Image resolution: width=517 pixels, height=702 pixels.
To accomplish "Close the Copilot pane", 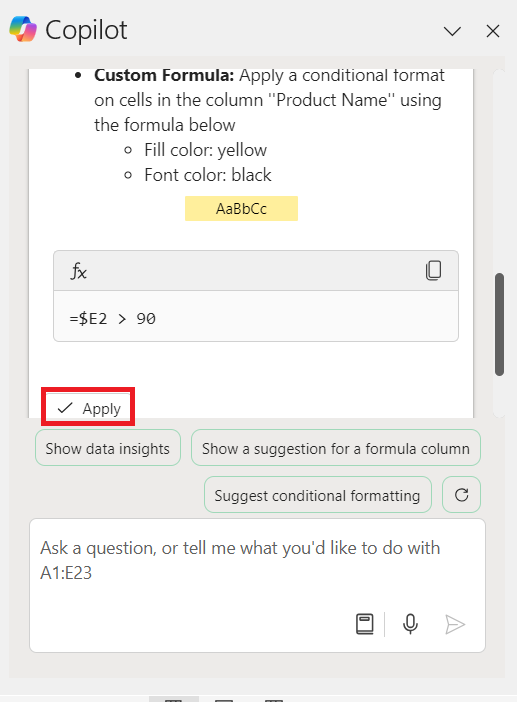I will click(x=493, y=31).
